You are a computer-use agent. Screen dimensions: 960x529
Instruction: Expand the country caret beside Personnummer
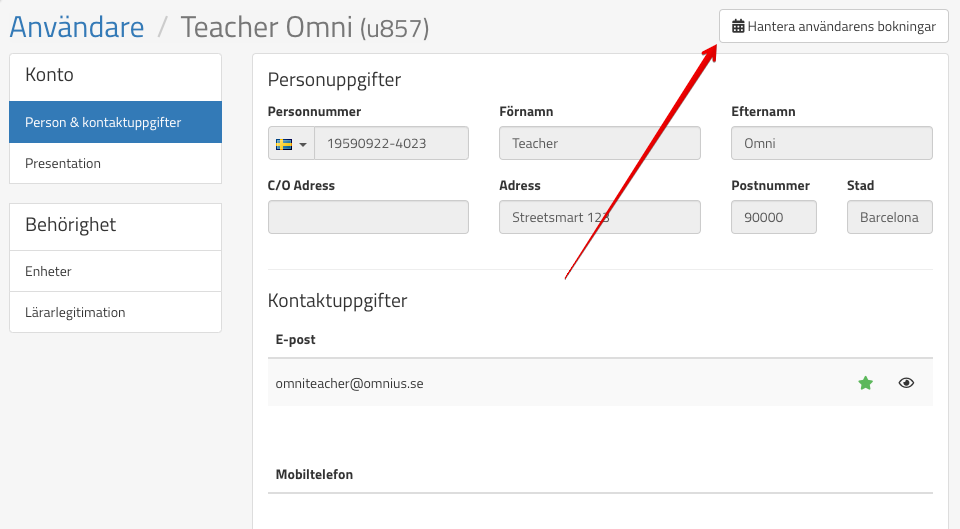pyautogui.click(x=302, y=145)
